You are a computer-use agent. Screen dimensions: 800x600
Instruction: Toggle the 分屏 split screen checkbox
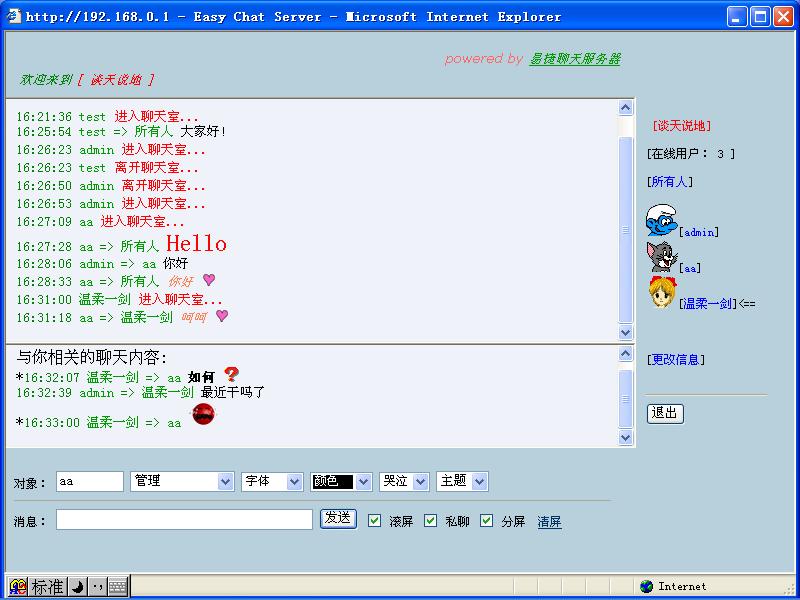point(487,520)
